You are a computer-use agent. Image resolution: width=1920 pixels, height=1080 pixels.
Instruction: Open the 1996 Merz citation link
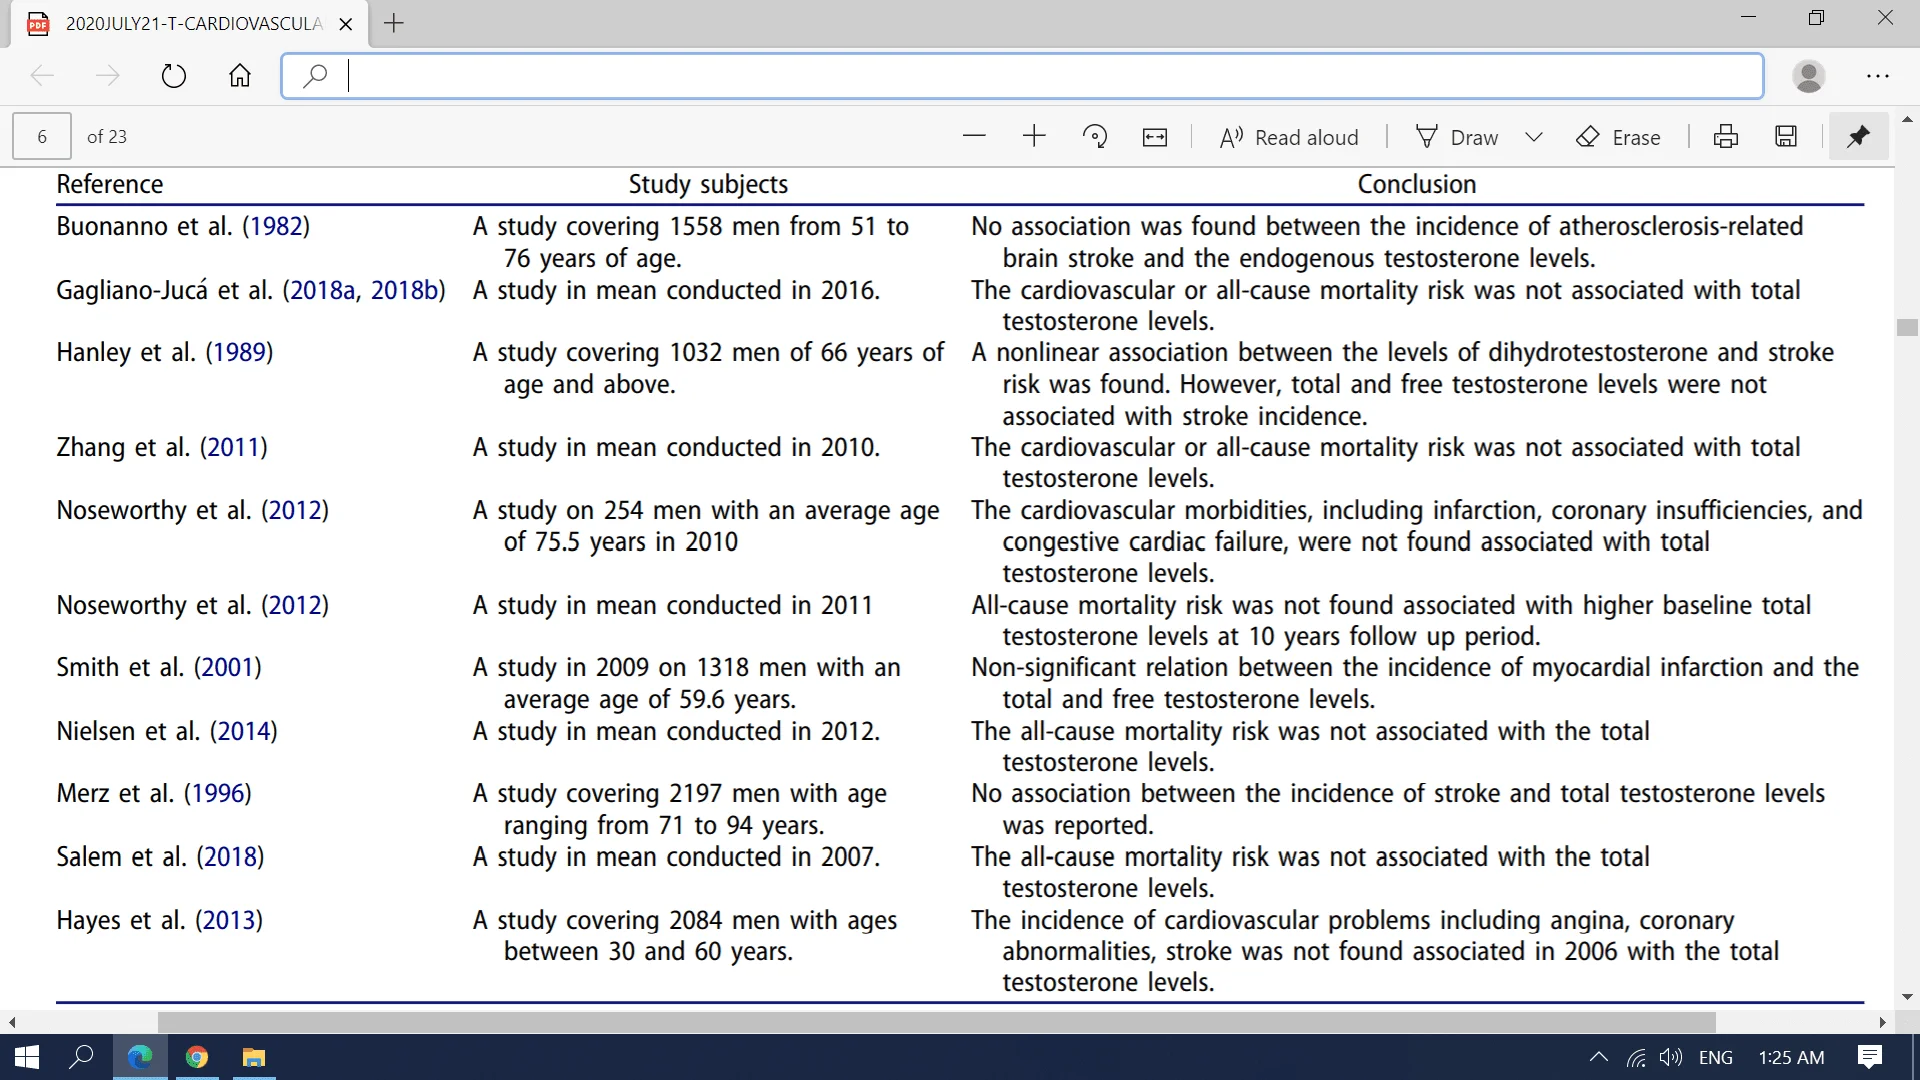[218, 794]
